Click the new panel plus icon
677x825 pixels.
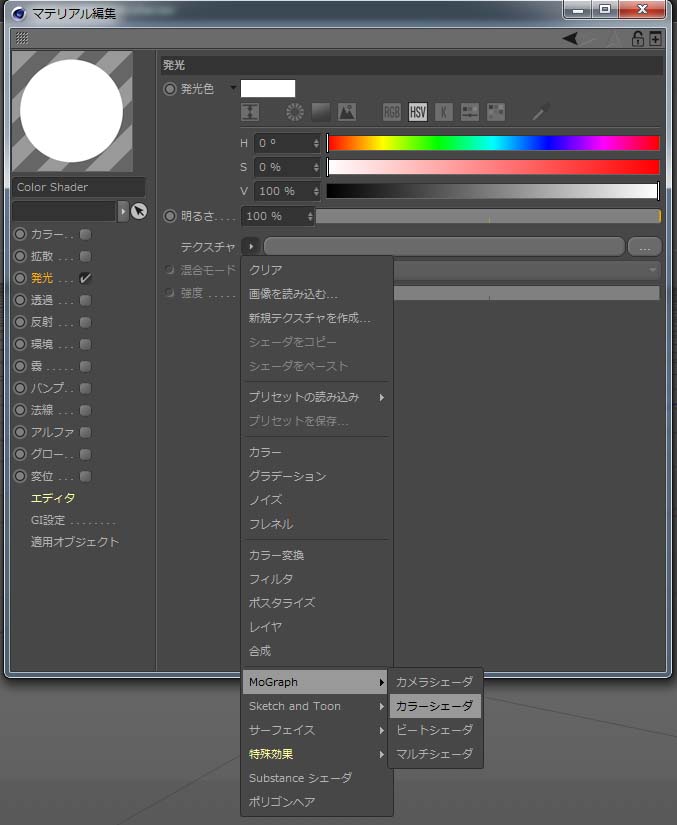(x=655, y=39)
